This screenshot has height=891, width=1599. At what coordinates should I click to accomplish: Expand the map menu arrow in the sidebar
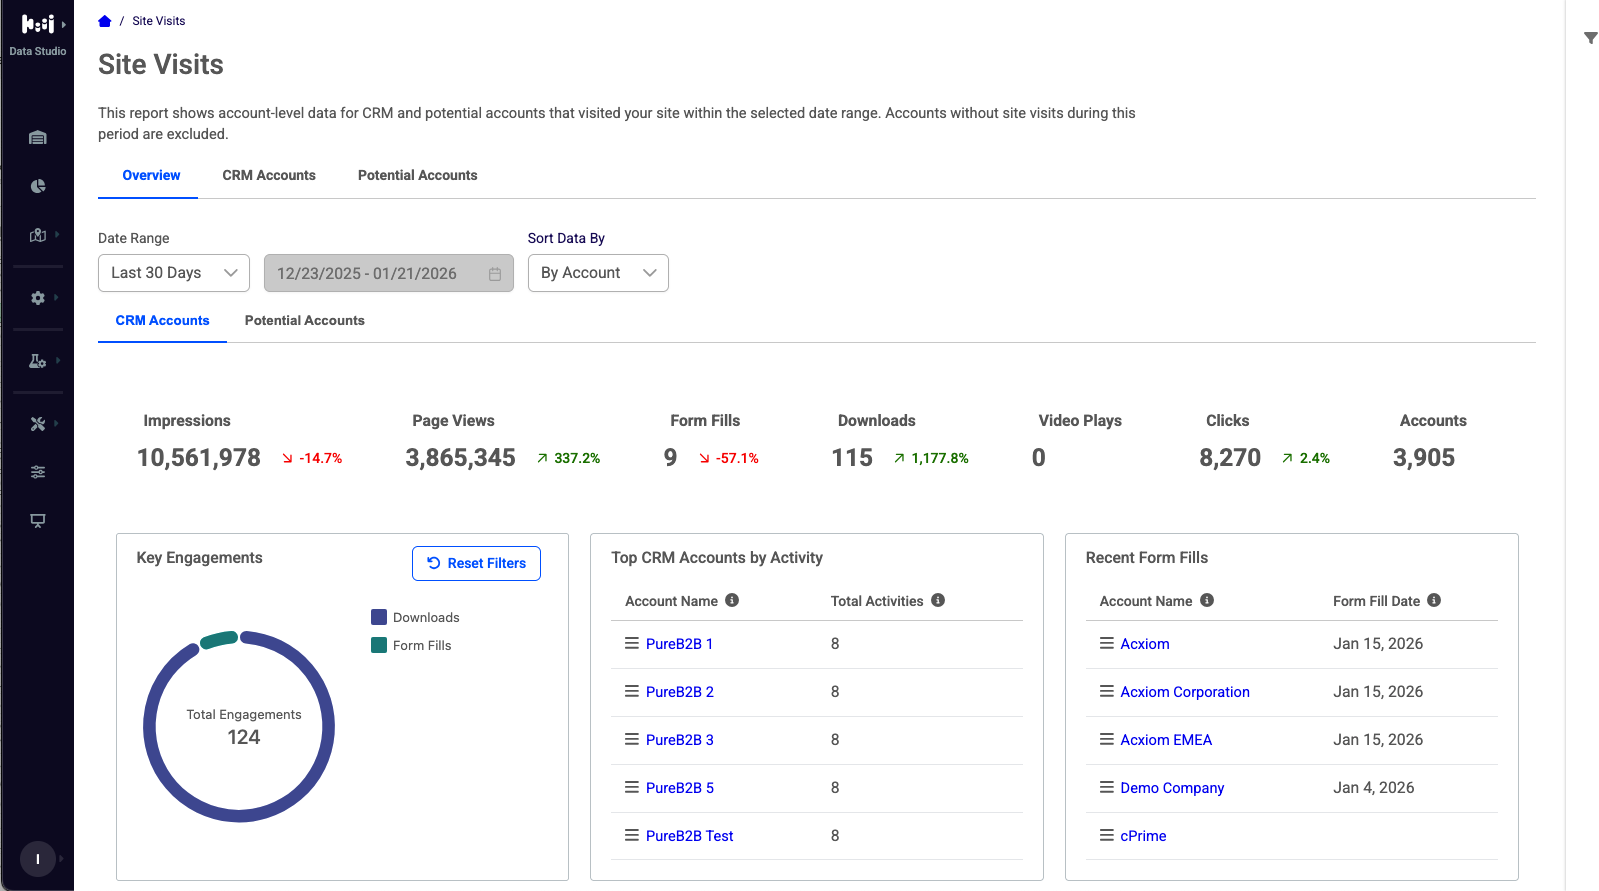[x=57, y=235]
